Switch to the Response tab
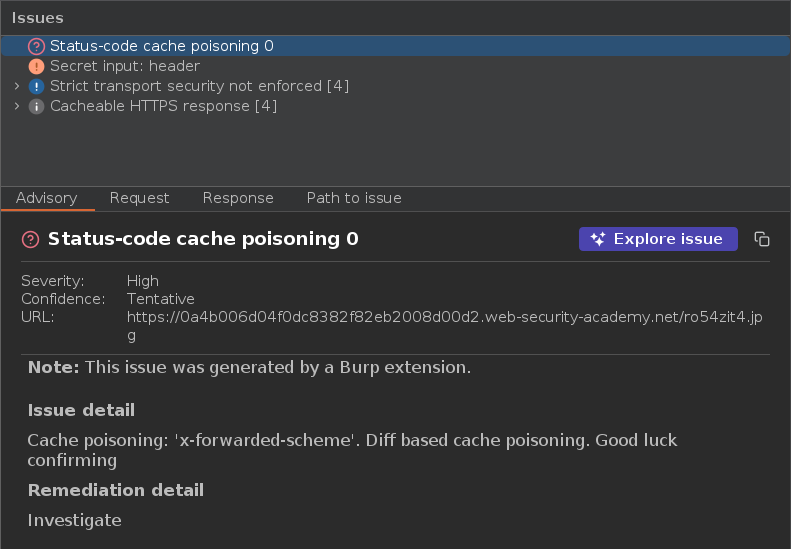The height and width of the screenshot is (549, 791). (x=238, y=198)
